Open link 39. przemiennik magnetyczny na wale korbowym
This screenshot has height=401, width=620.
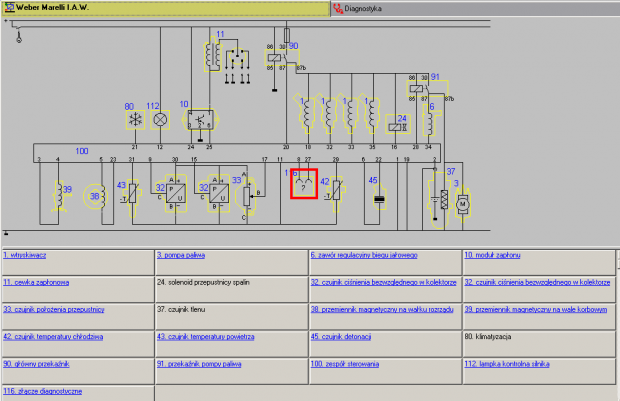[535, 309]
